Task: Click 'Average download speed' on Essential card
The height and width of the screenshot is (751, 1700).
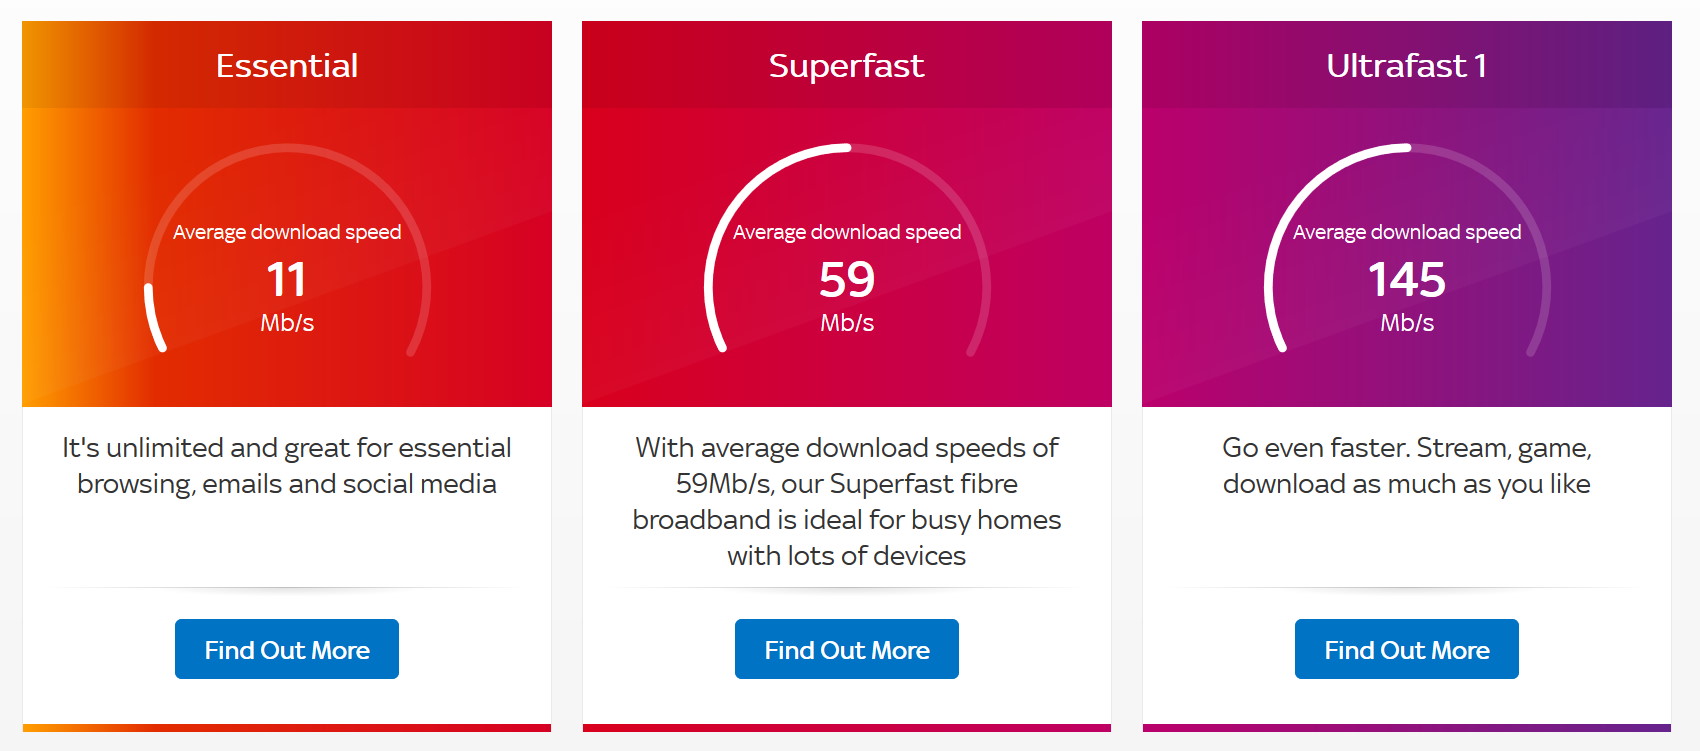Action: 287,231
